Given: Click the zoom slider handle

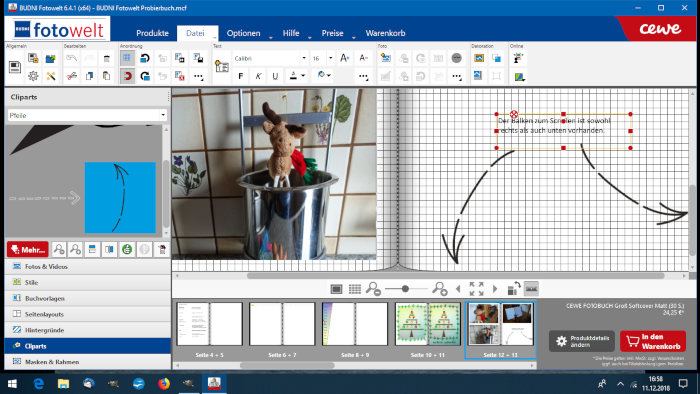Looking at the screenshot, I should (x=405, y=289).
